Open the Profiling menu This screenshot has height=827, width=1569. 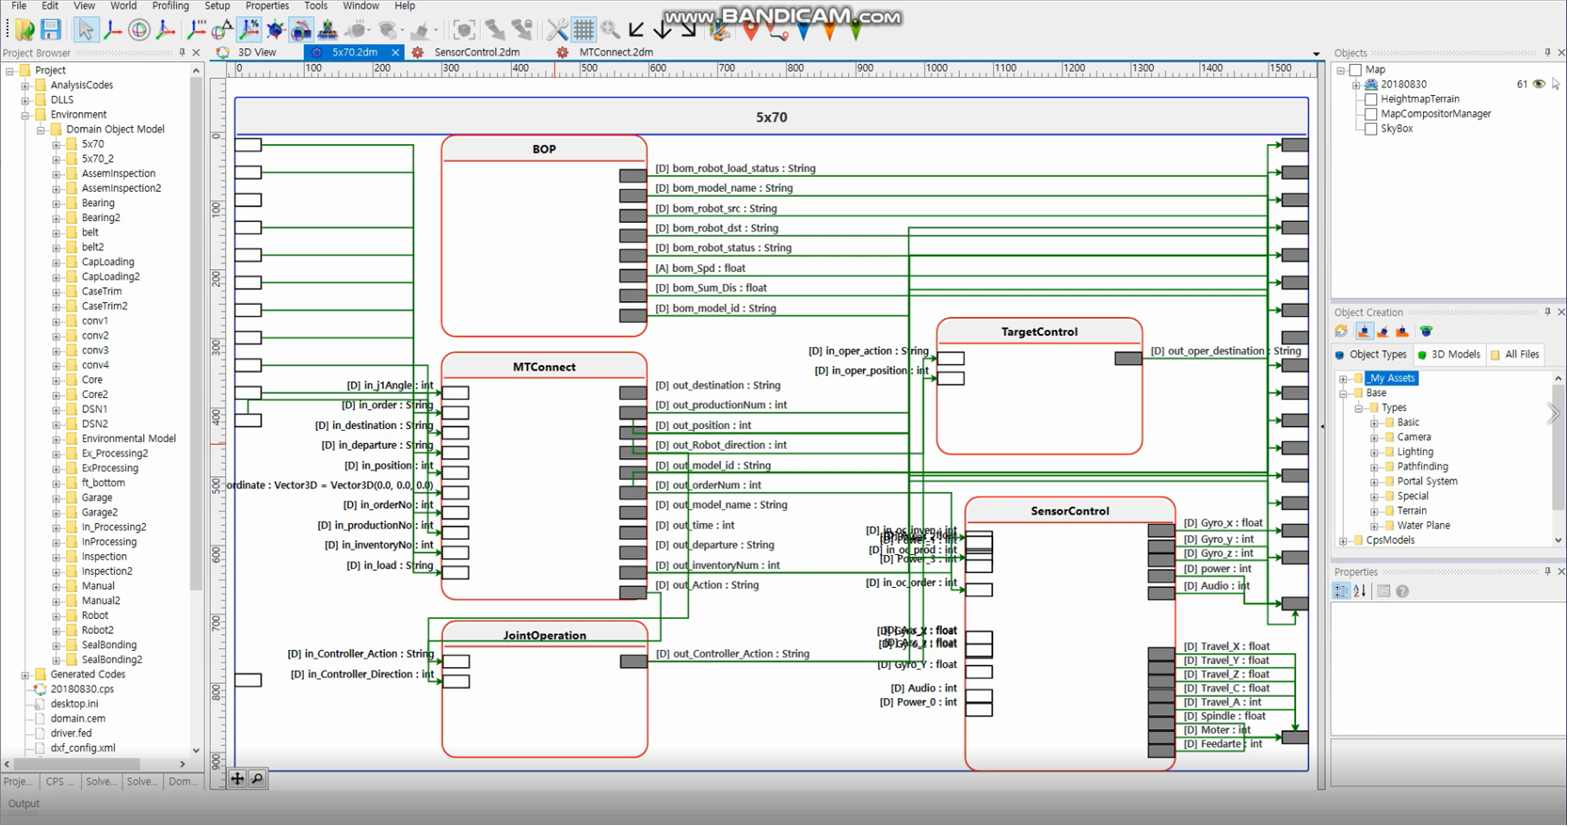coord(170,6)
